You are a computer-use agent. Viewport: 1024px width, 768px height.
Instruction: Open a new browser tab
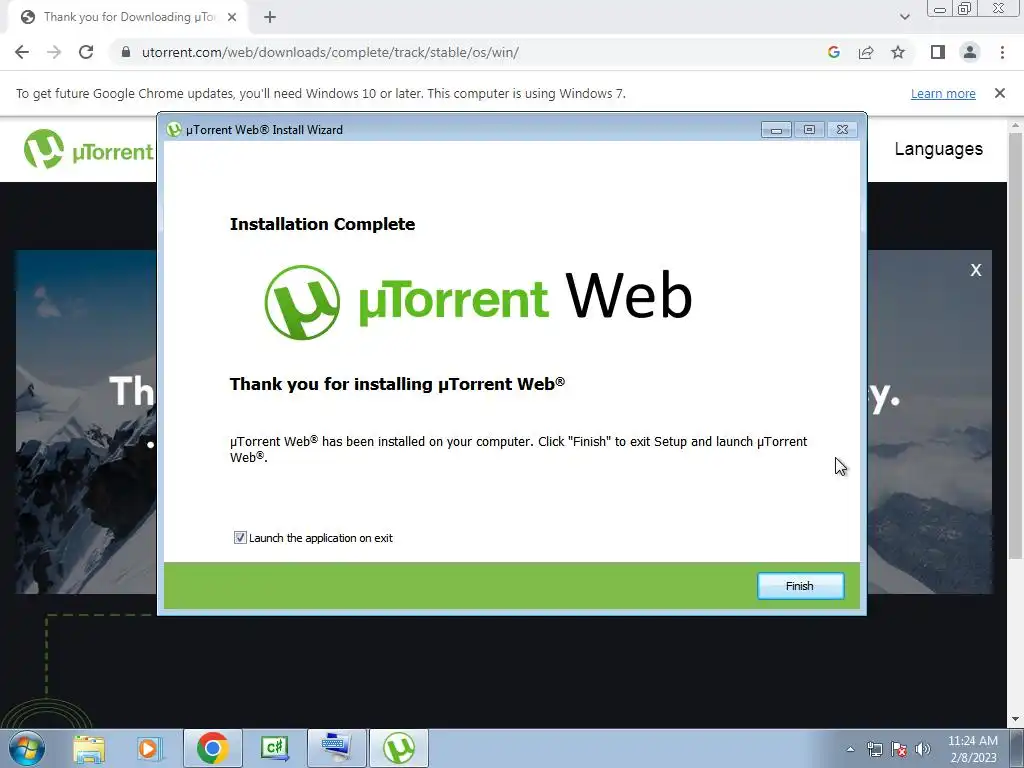pyautogui.click(x=270, y=17)
